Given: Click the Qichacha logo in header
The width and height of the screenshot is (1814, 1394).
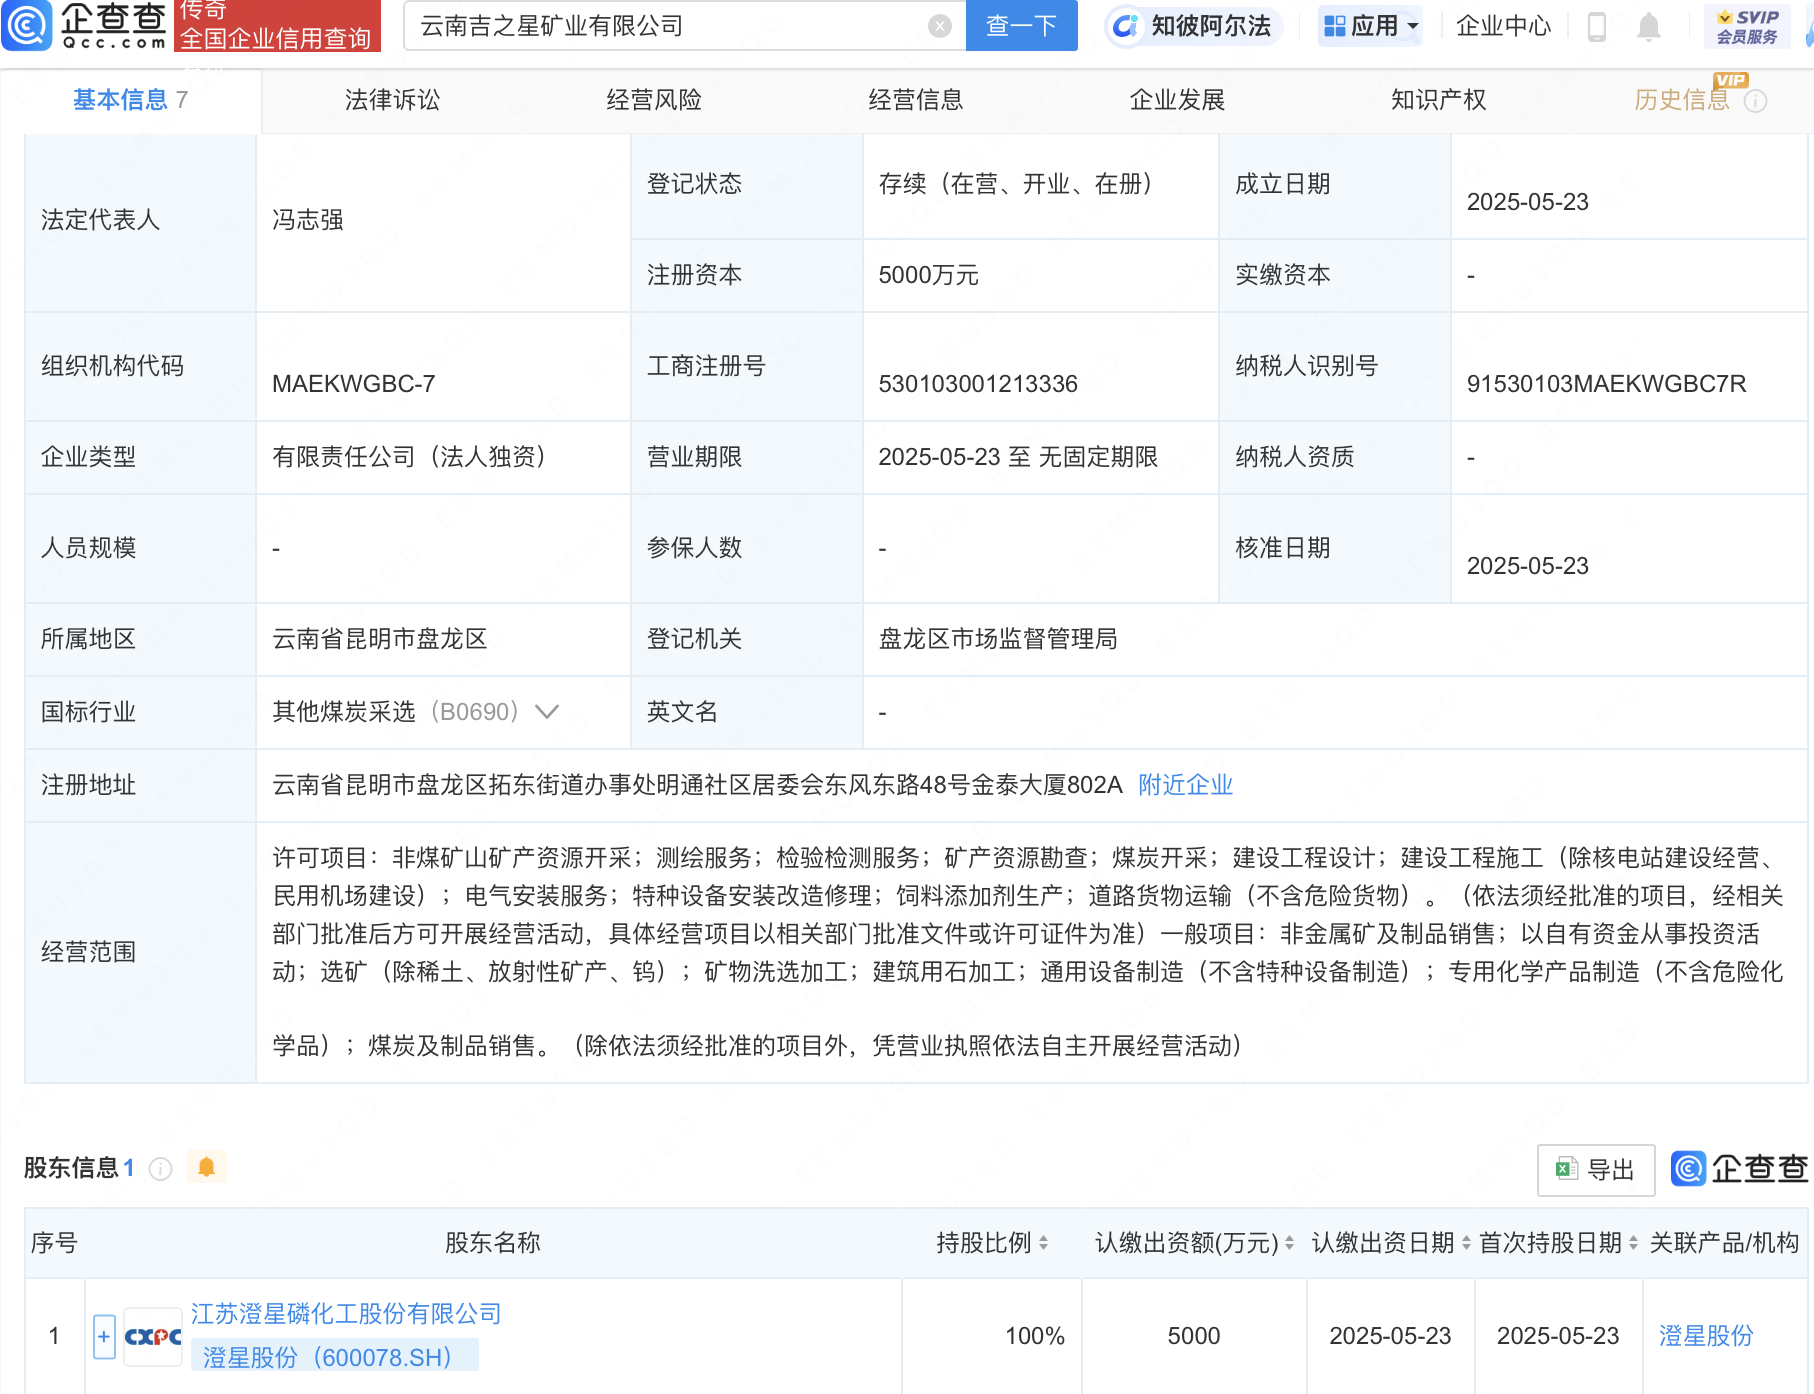Looking at the screenshot, I should [86, 25].
